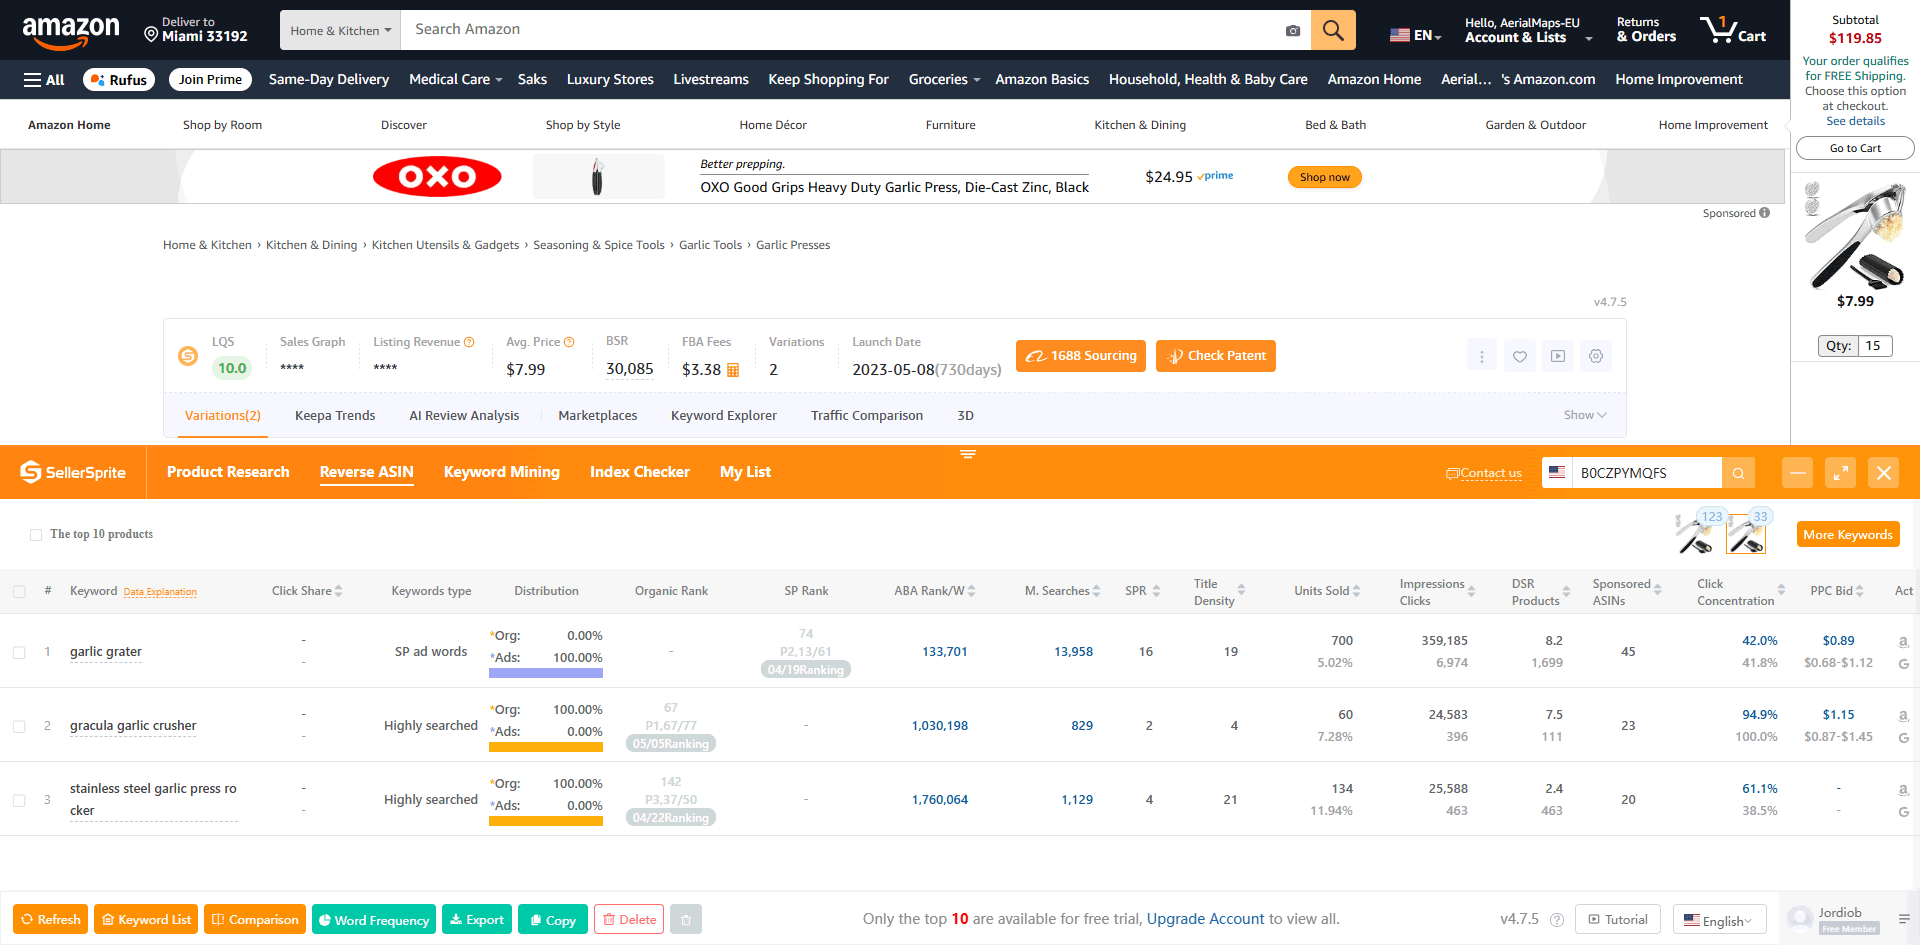This screenshot has height=945, width=1920.
Task: Open the Home & Kitchen search category dropdown
Action: click(x=340, y=30)
